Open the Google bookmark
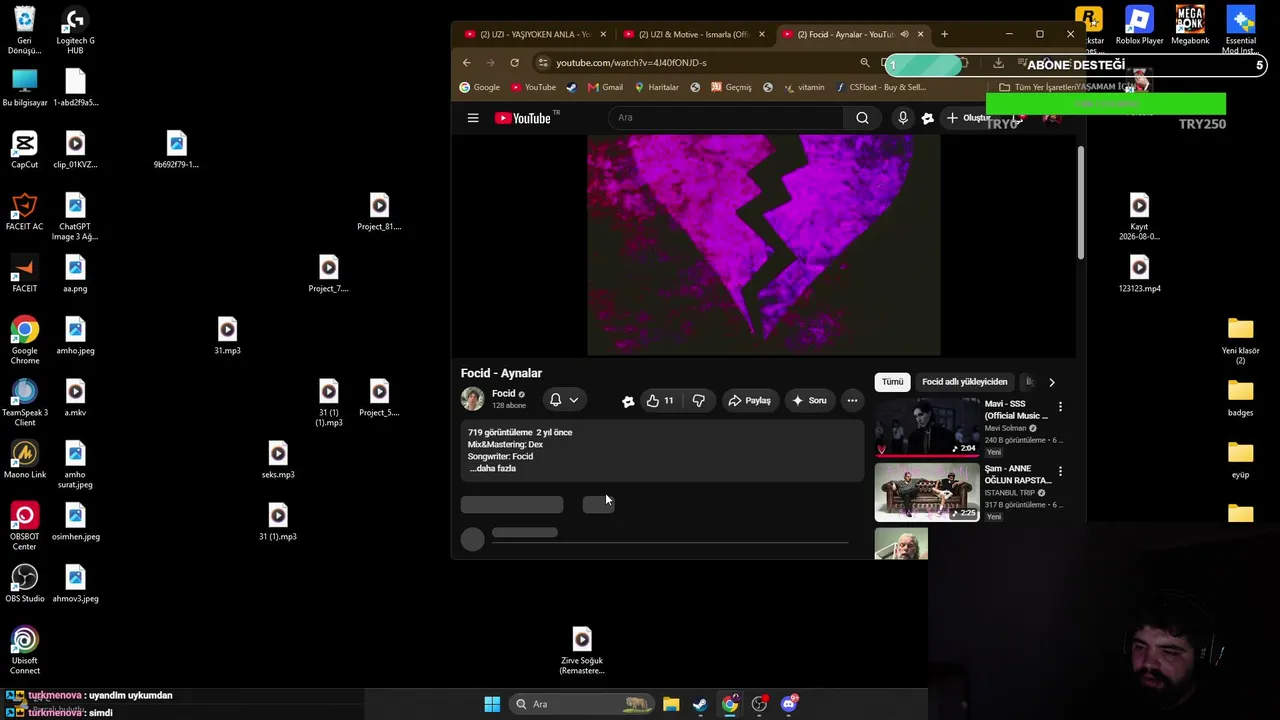The image size is (1280, 720). point(479,87)
